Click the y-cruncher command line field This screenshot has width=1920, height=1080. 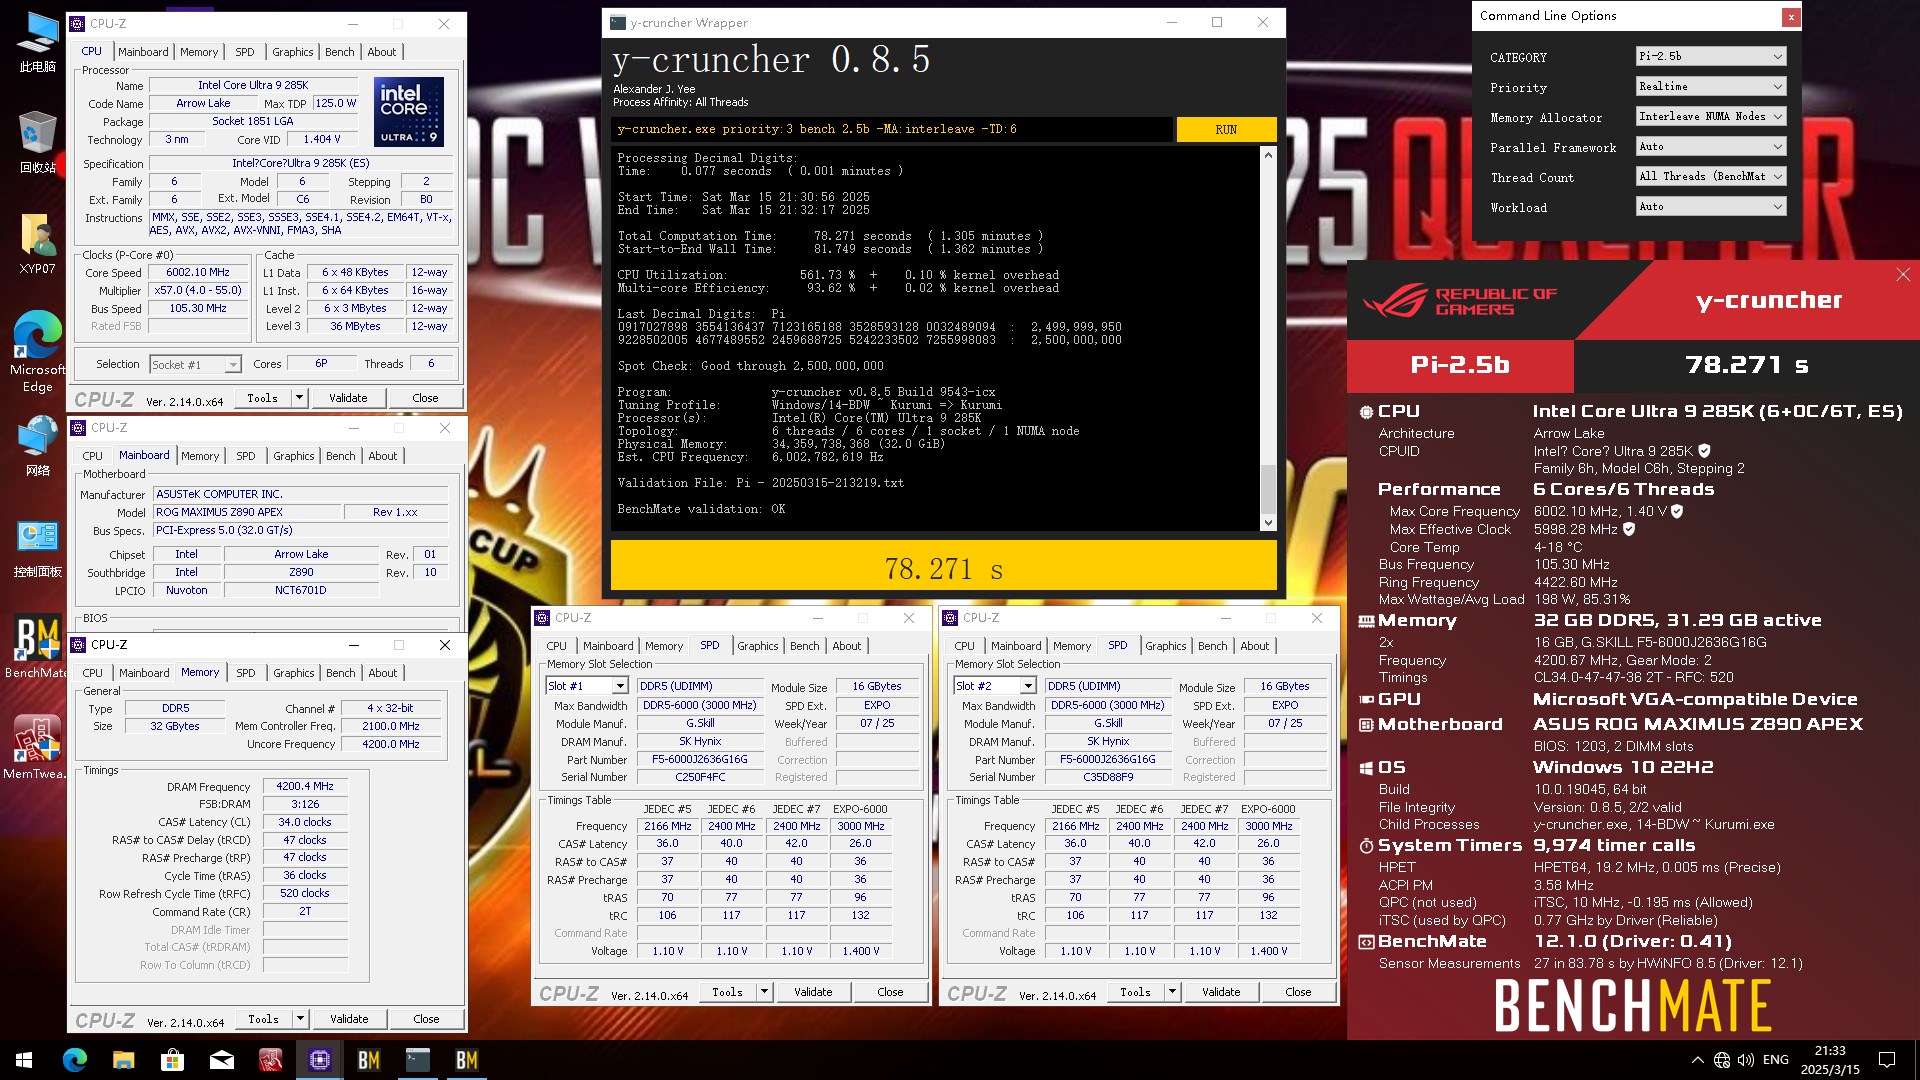(x=892, y=129)
